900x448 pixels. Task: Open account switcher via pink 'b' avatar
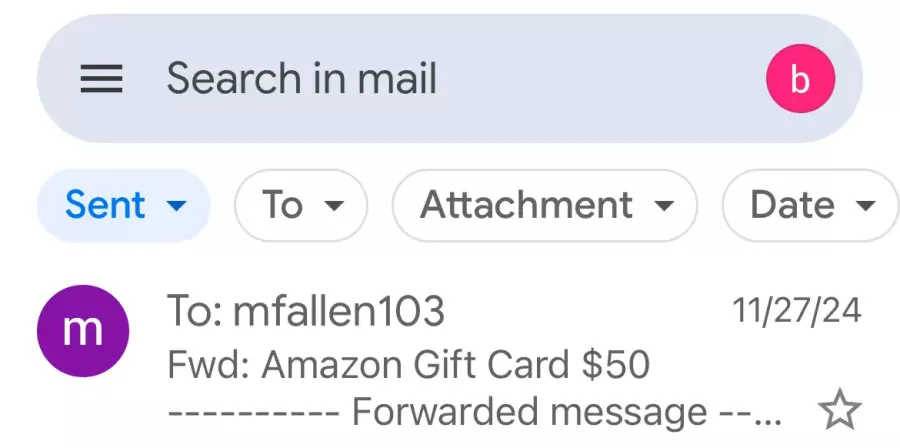(x=800, y=79)
